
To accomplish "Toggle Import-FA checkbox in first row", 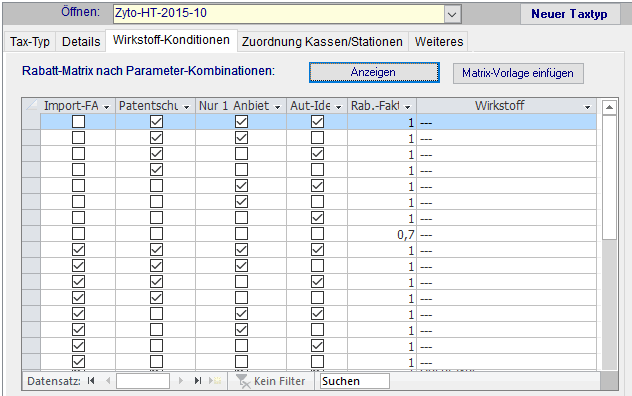I will tap(78, 121).
